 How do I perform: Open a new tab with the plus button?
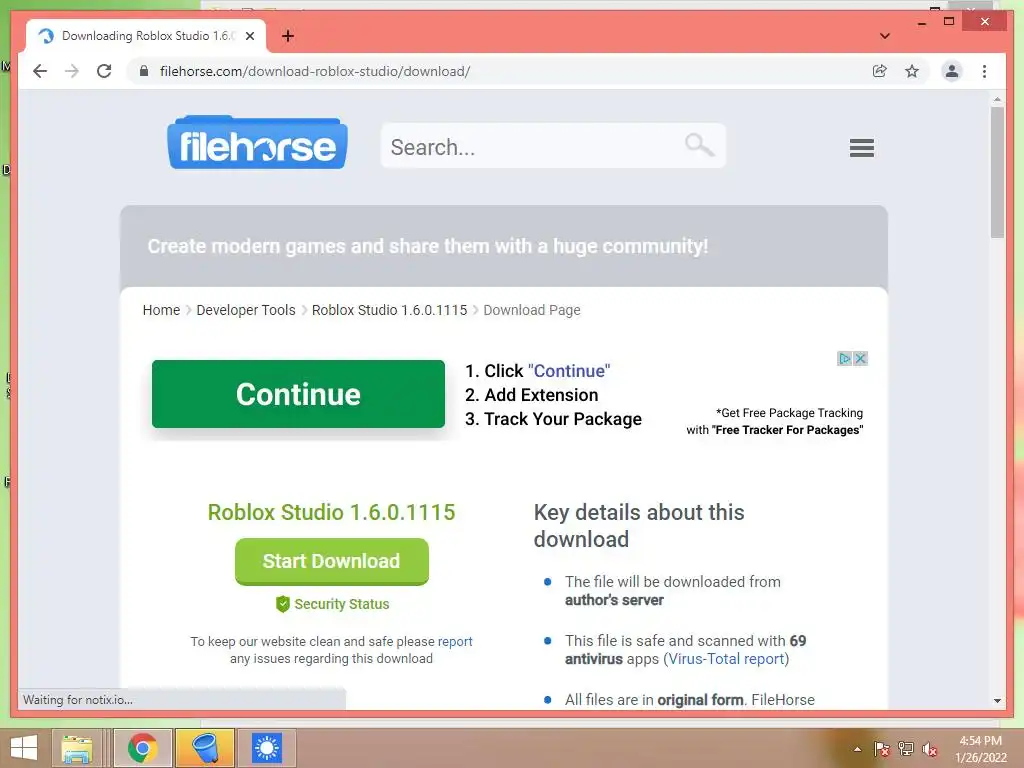pyautogui.click(x=287, y=36)
